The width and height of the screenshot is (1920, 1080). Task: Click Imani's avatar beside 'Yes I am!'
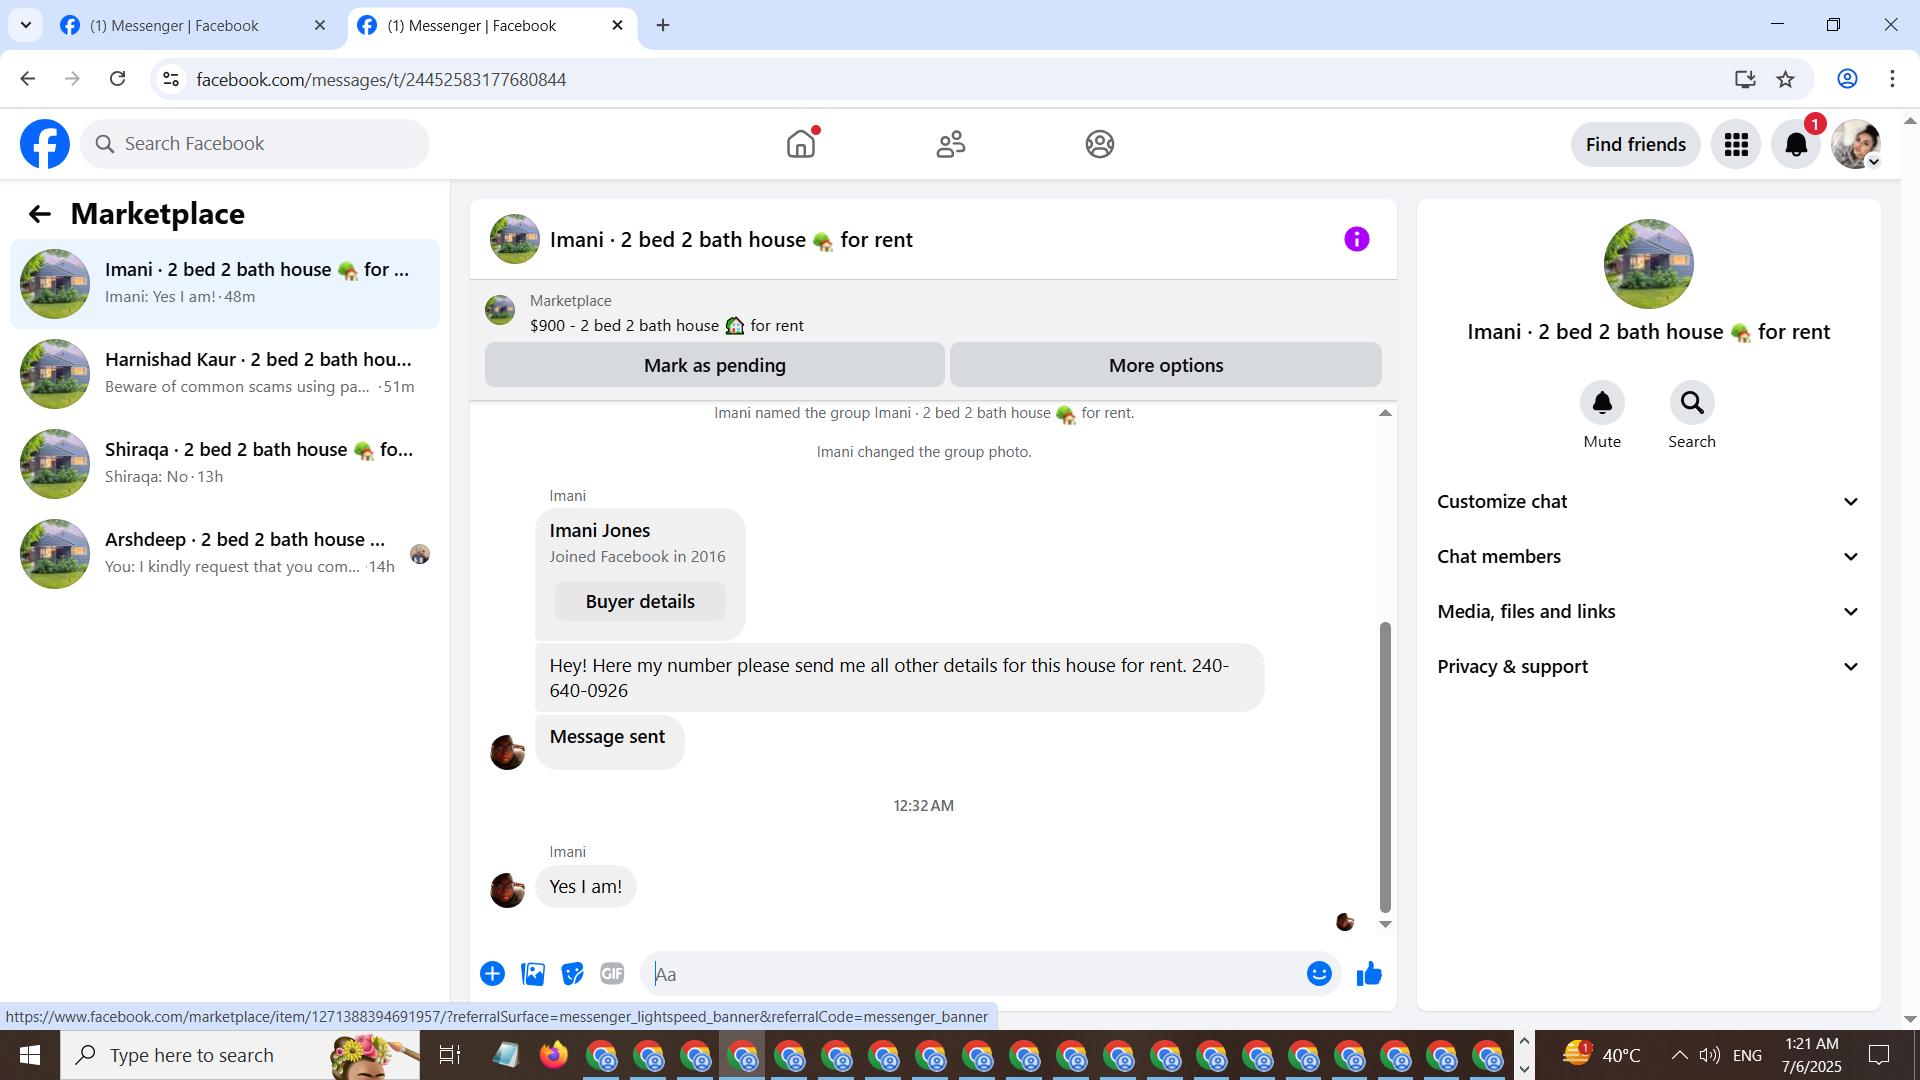pyautogui.click(x=507, y=890)
